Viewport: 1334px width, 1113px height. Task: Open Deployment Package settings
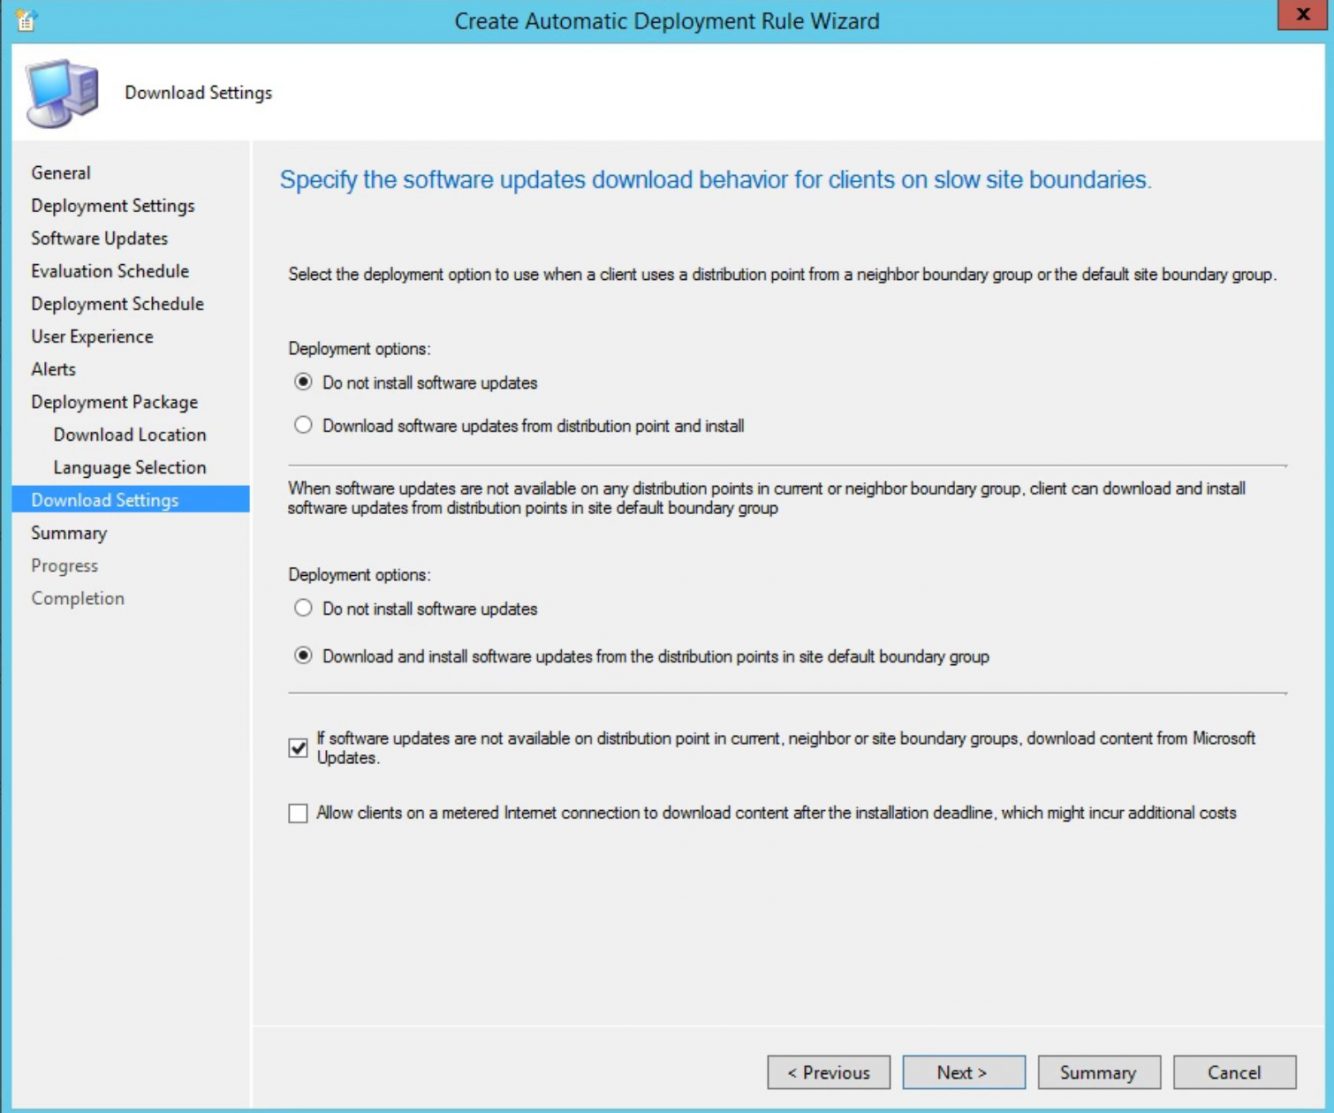click(115, 401)
